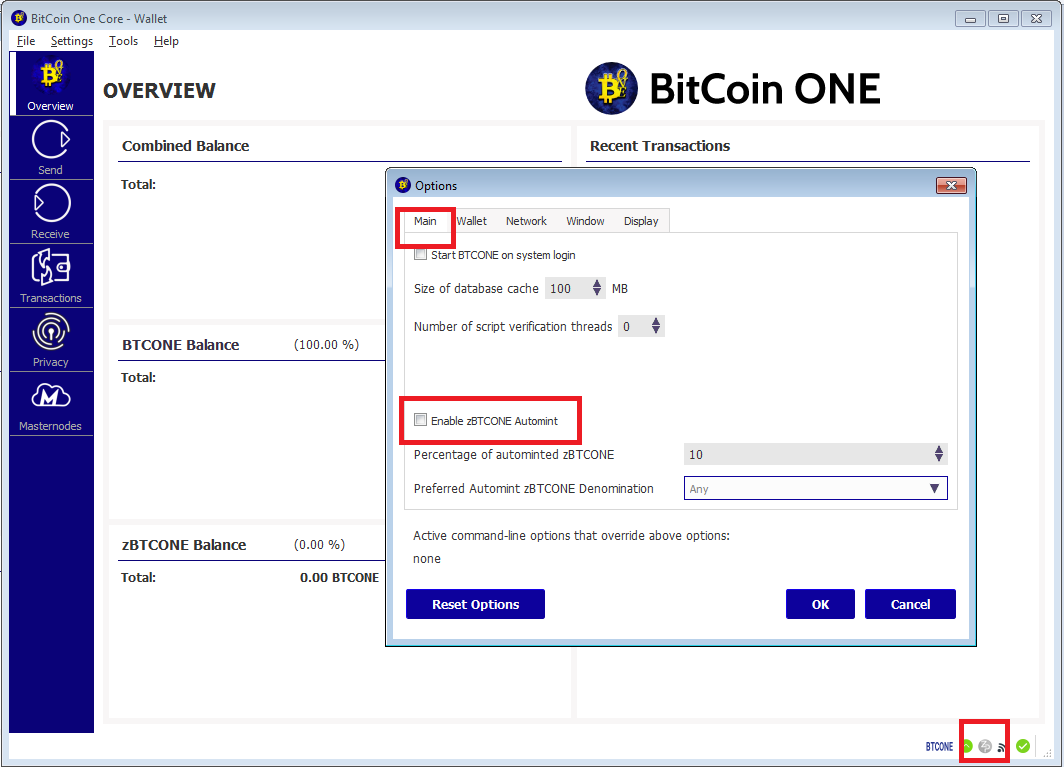The height and width of the screenshot is (767, 1064).
Task: Click the BTCONE unit label in status bar
Action: pyautogui.click(x=939, y=746)
